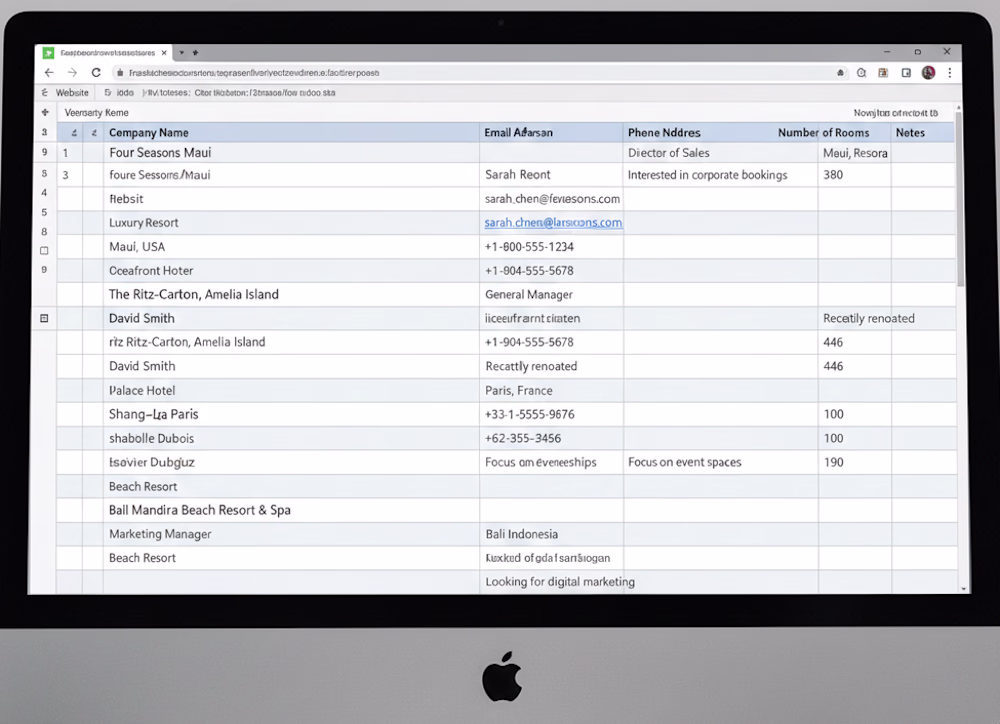
Task: Select the shabolle Dubois cell
Action: 291,438
